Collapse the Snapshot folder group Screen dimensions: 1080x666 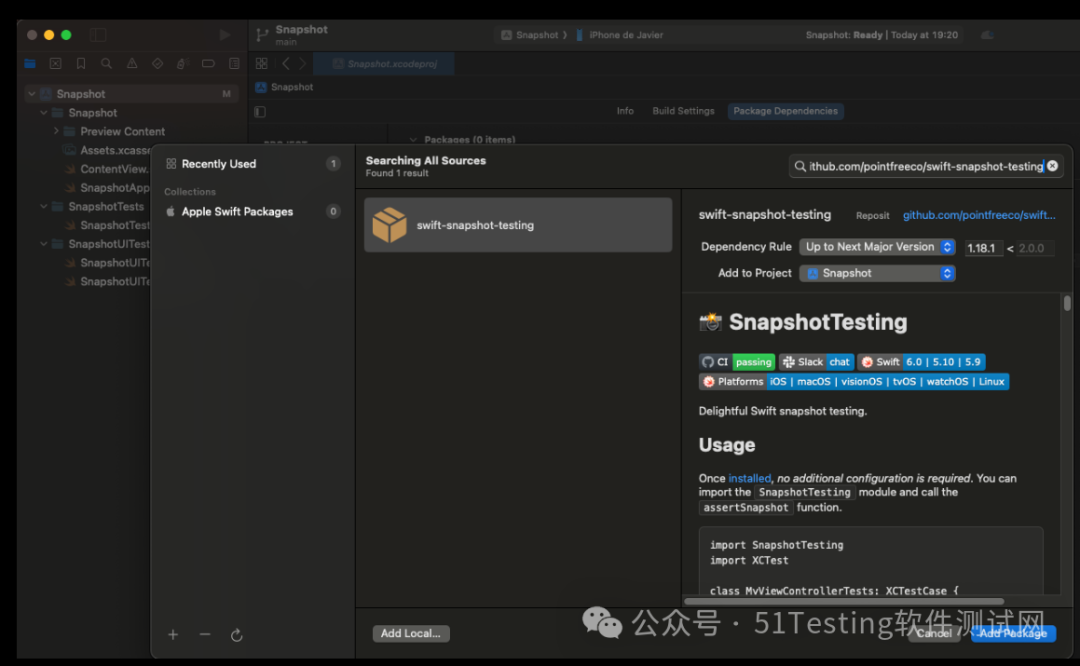[43, 112]
